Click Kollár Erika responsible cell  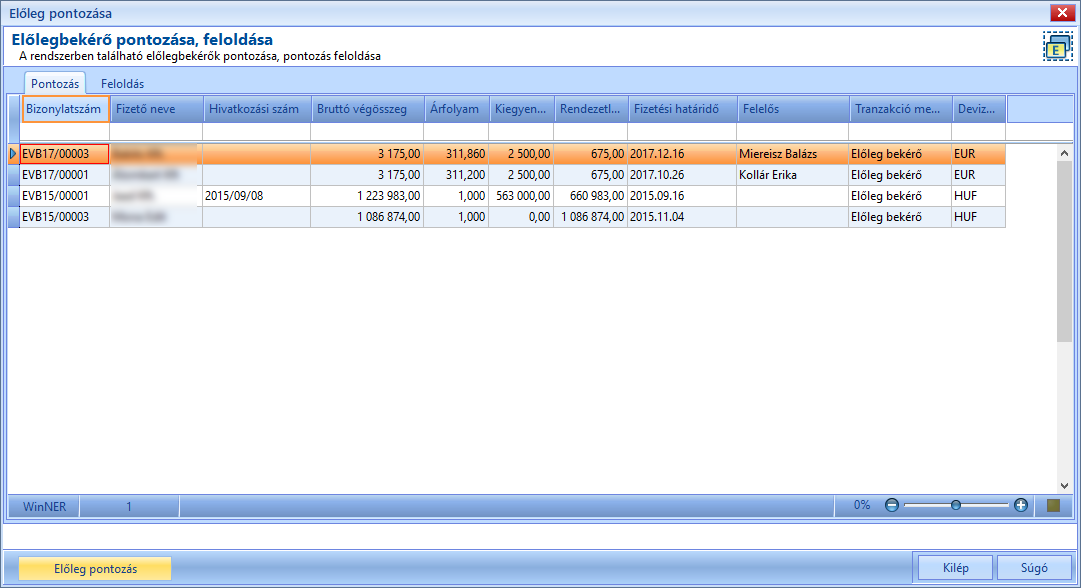[792, 175]
